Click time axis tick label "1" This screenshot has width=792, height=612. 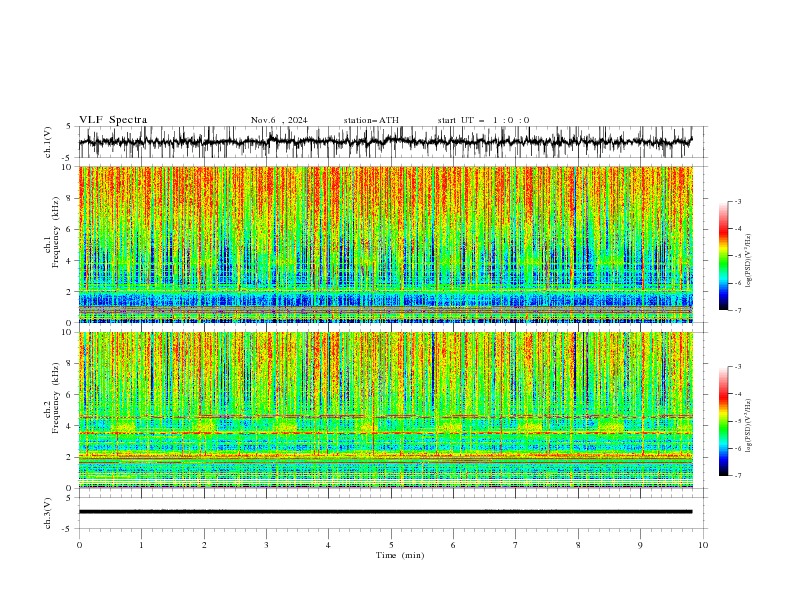tap(141, 545)
